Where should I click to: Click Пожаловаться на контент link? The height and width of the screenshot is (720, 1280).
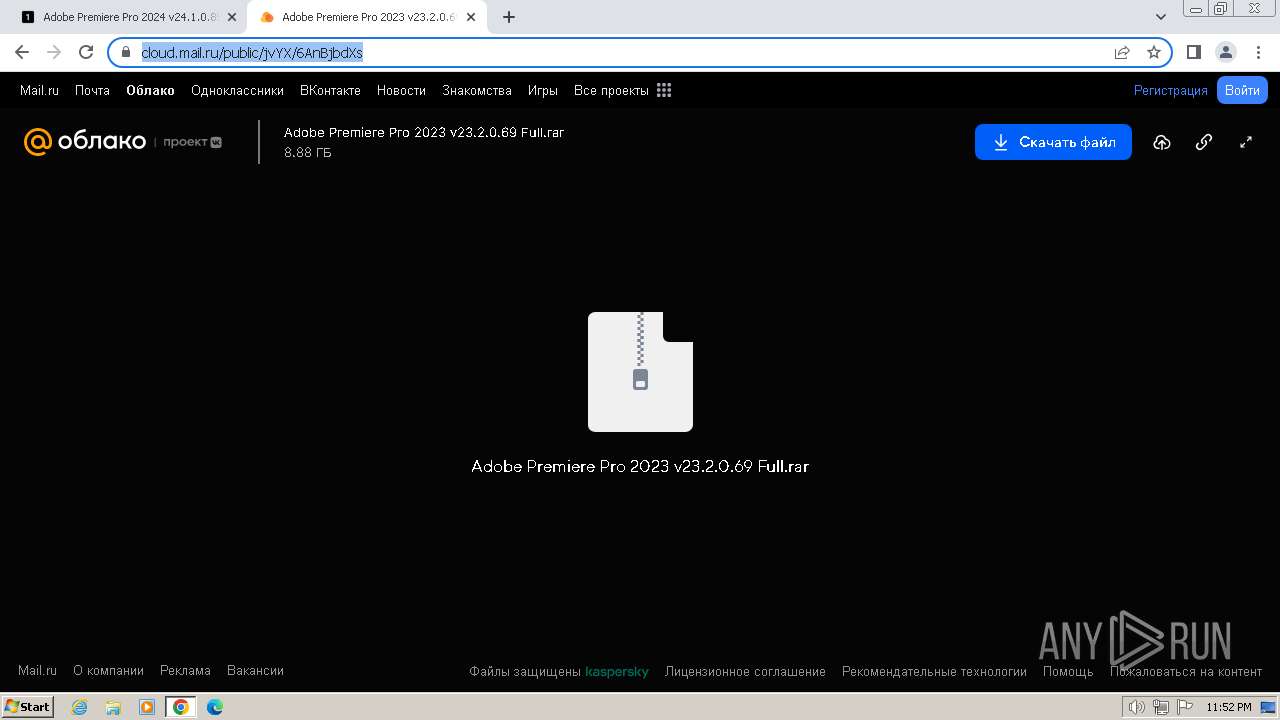click(1186, 671)
